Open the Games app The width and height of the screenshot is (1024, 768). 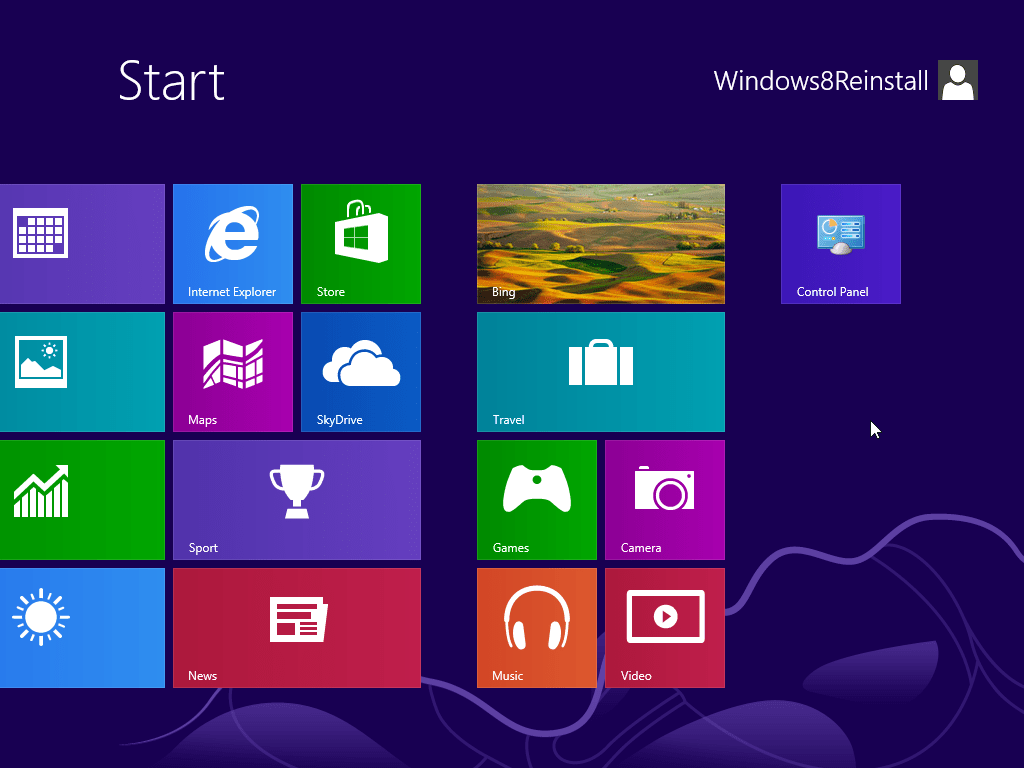(x=537, y=499)
